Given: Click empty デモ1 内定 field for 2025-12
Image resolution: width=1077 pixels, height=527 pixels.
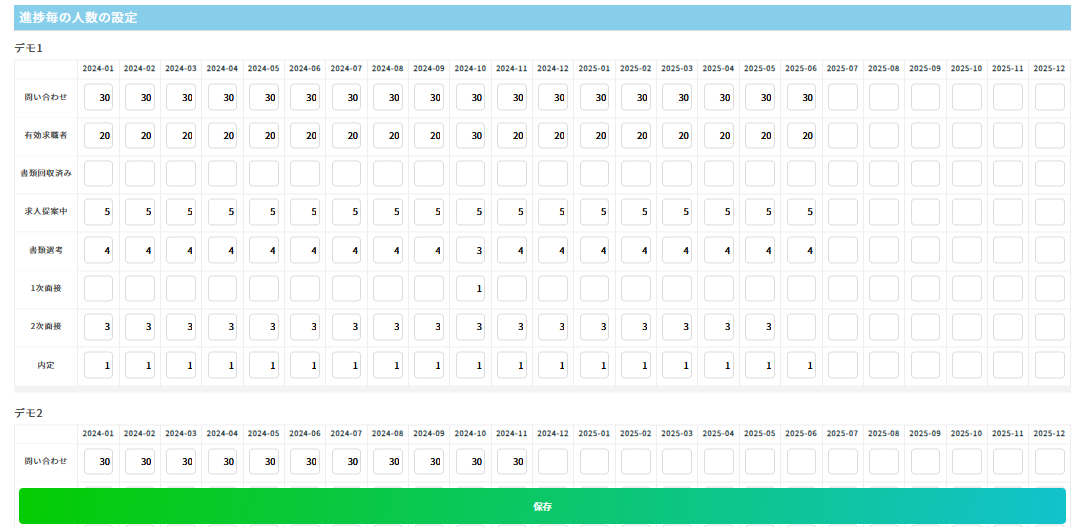Looking at the screenshot, I should pos(1049,366).
